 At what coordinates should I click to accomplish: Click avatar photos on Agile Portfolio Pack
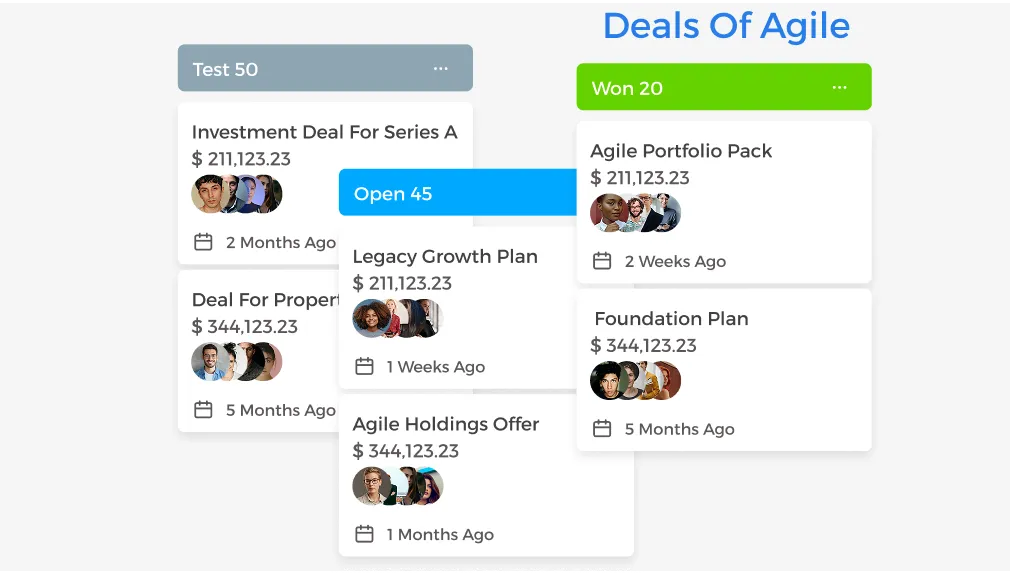[x=635, y=213]
